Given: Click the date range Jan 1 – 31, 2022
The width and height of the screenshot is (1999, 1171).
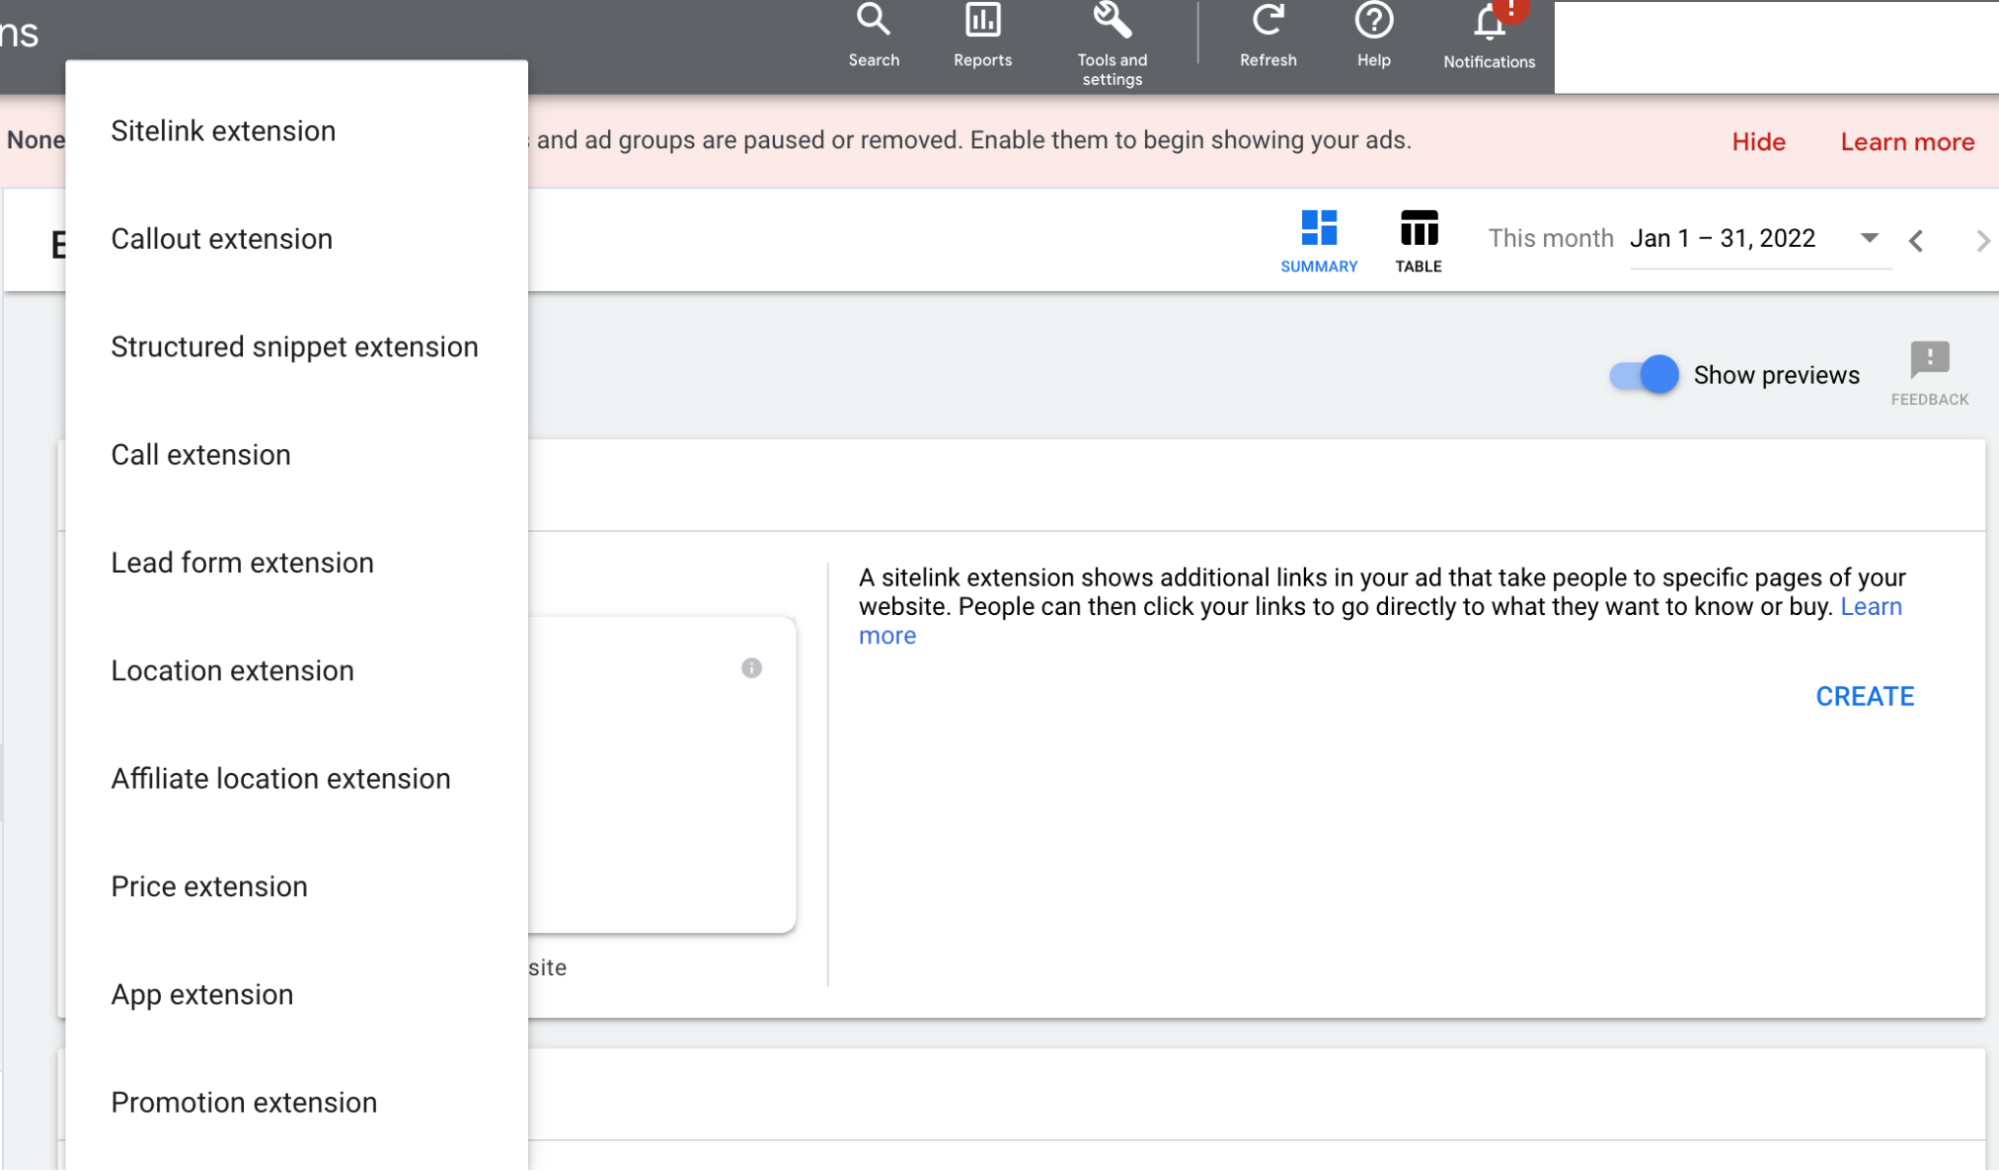Looking at the screenshot, I should pyautogui.click(x=1722, y=238).
